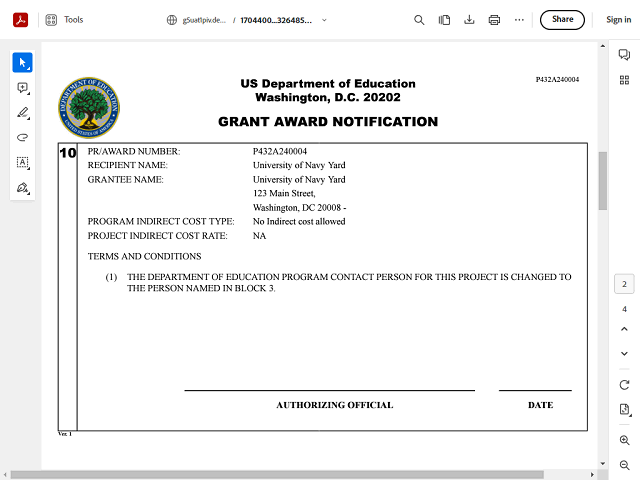Screen dimensions: 640x480
Task: Click the US Department of Education title
Action: [328, 84]
